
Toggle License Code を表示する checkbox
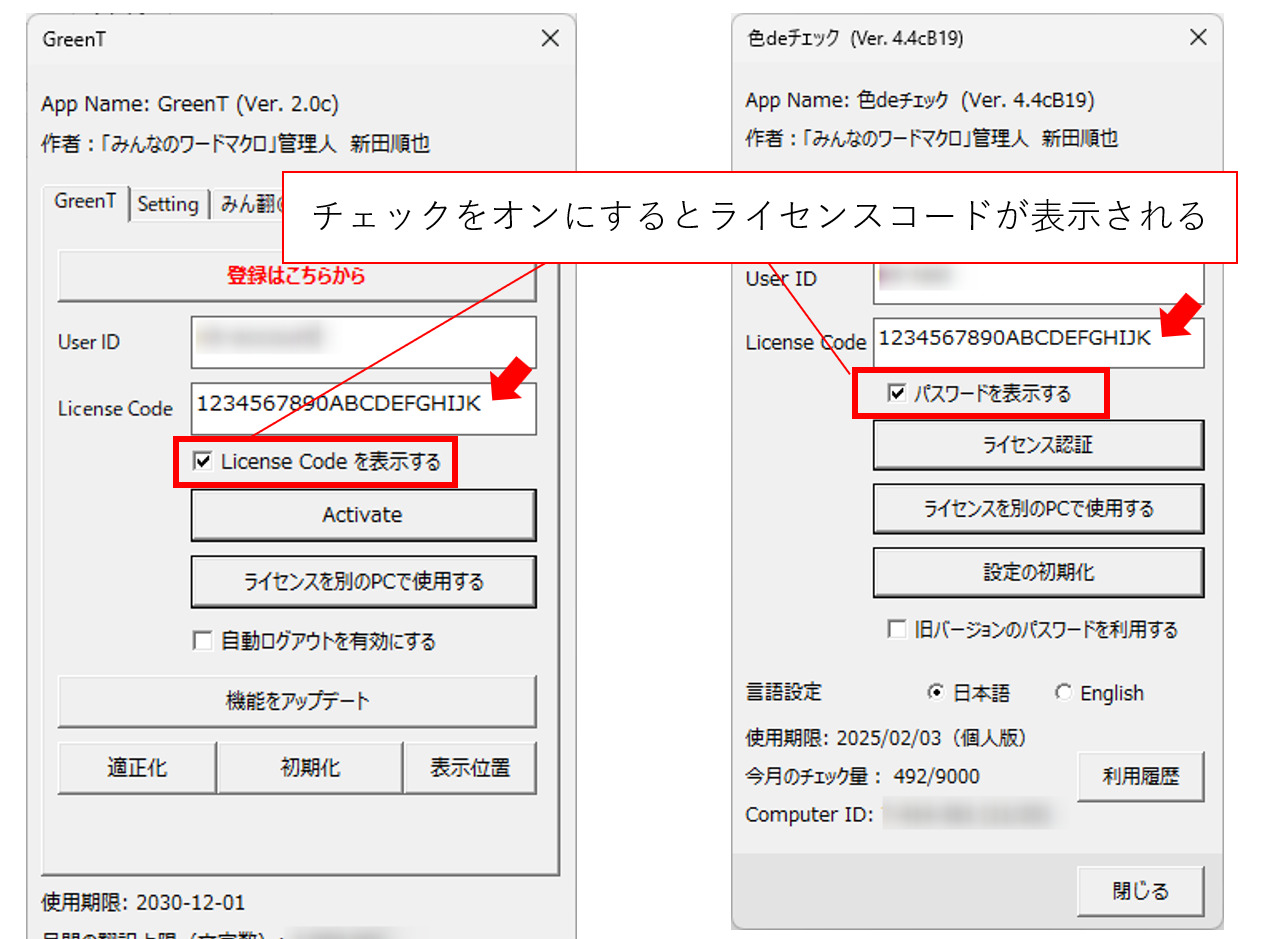pyautogui.click(x=203, y=461)
